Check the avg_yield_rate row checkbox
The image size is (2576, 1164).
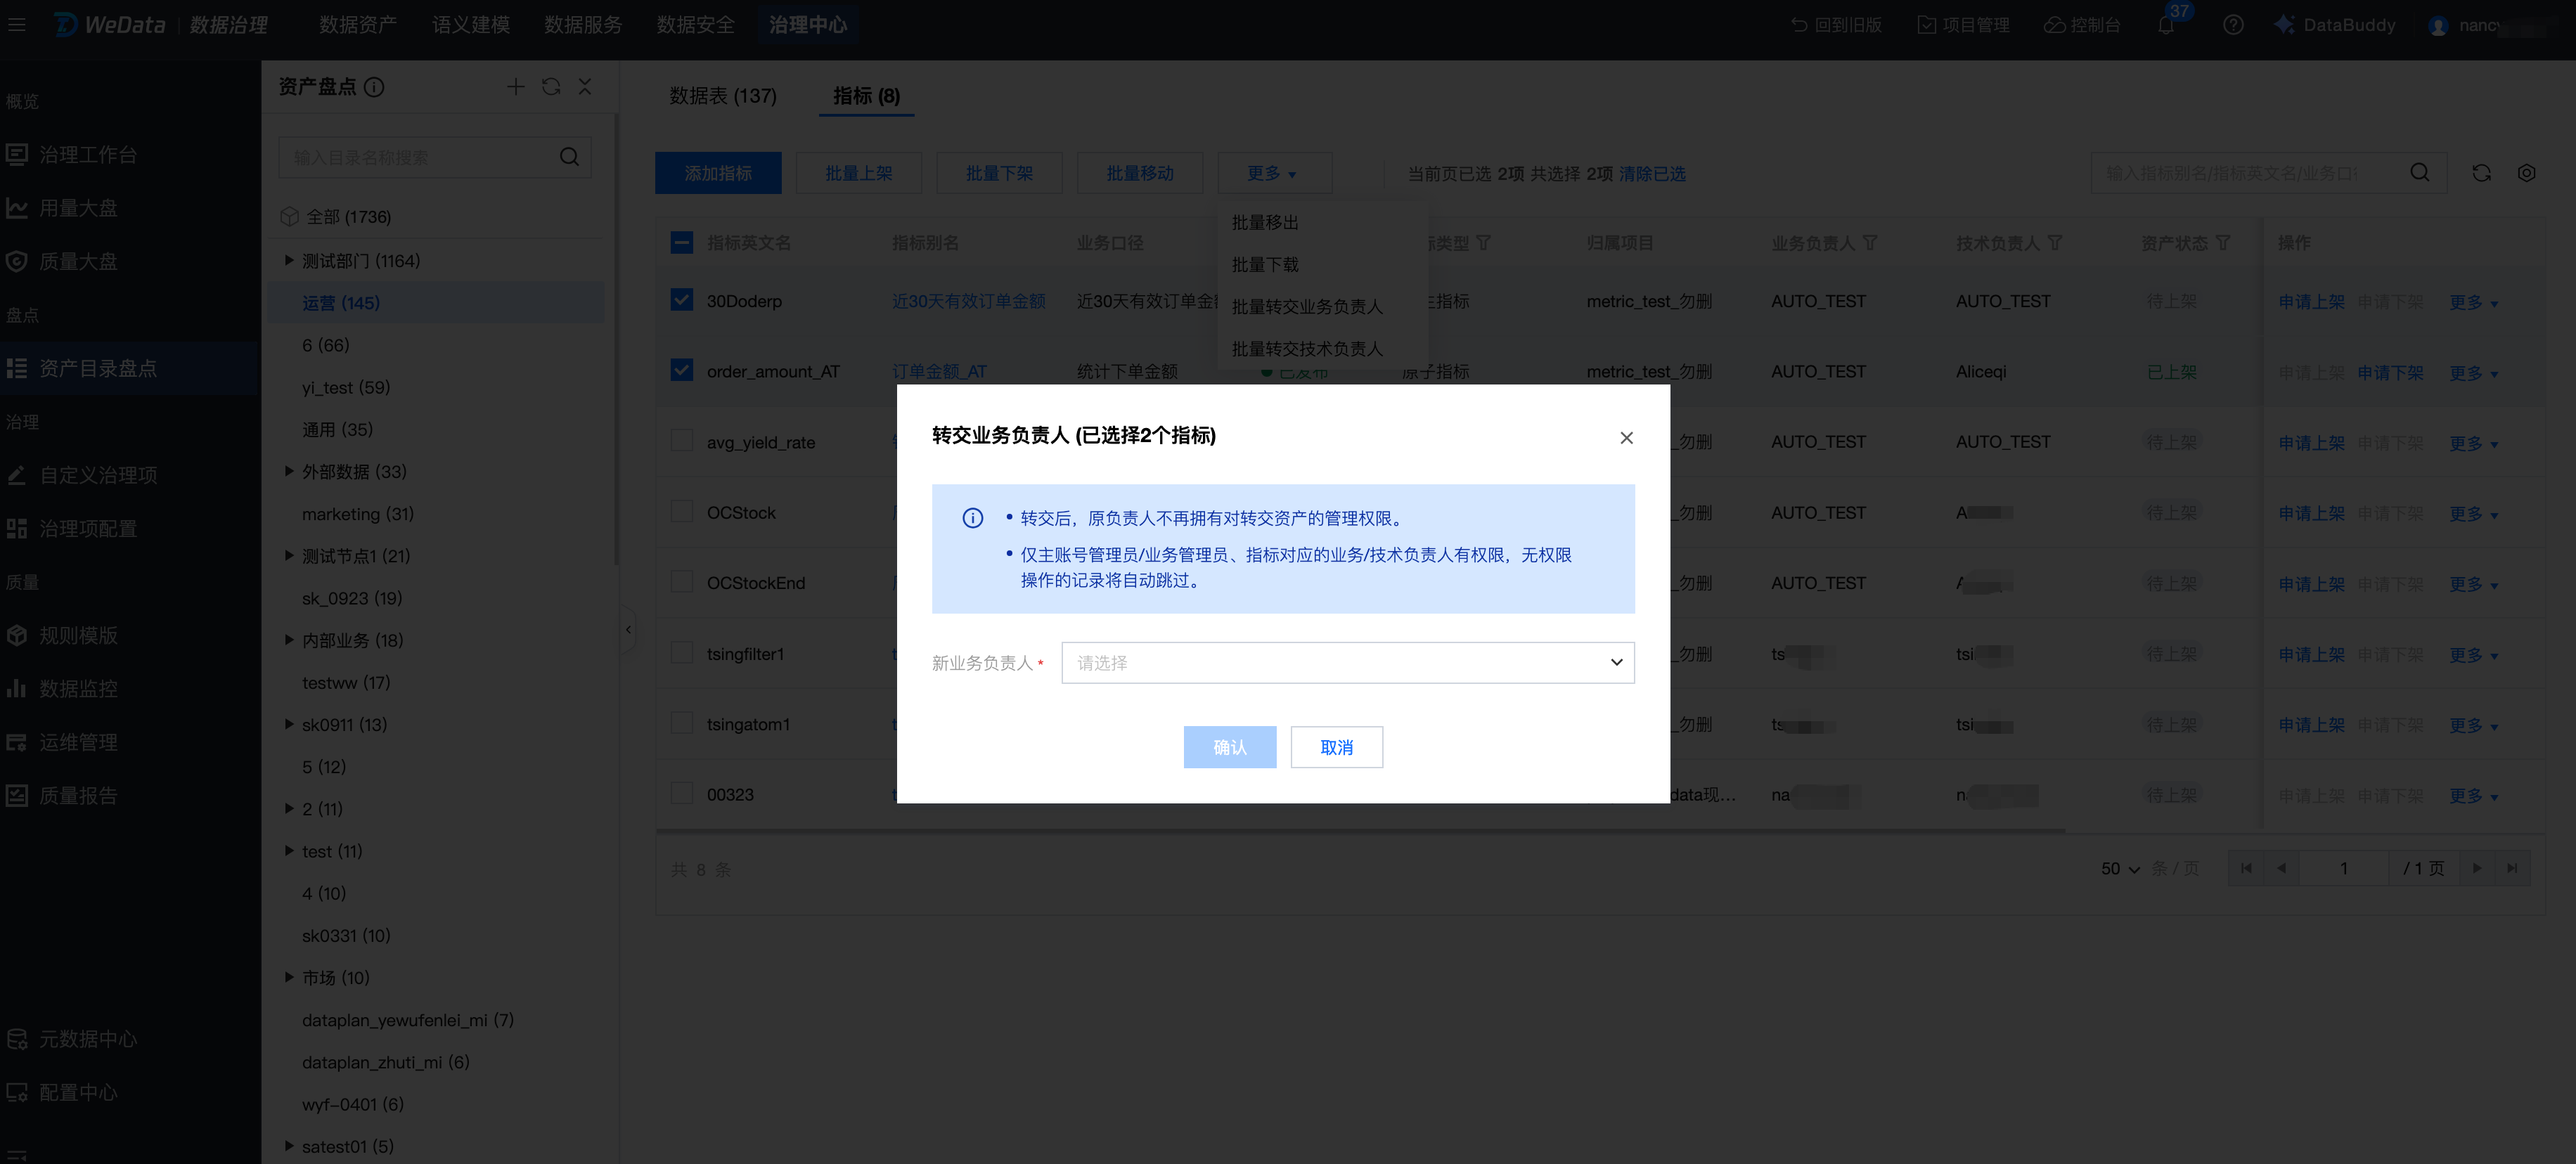coord(682,441)
